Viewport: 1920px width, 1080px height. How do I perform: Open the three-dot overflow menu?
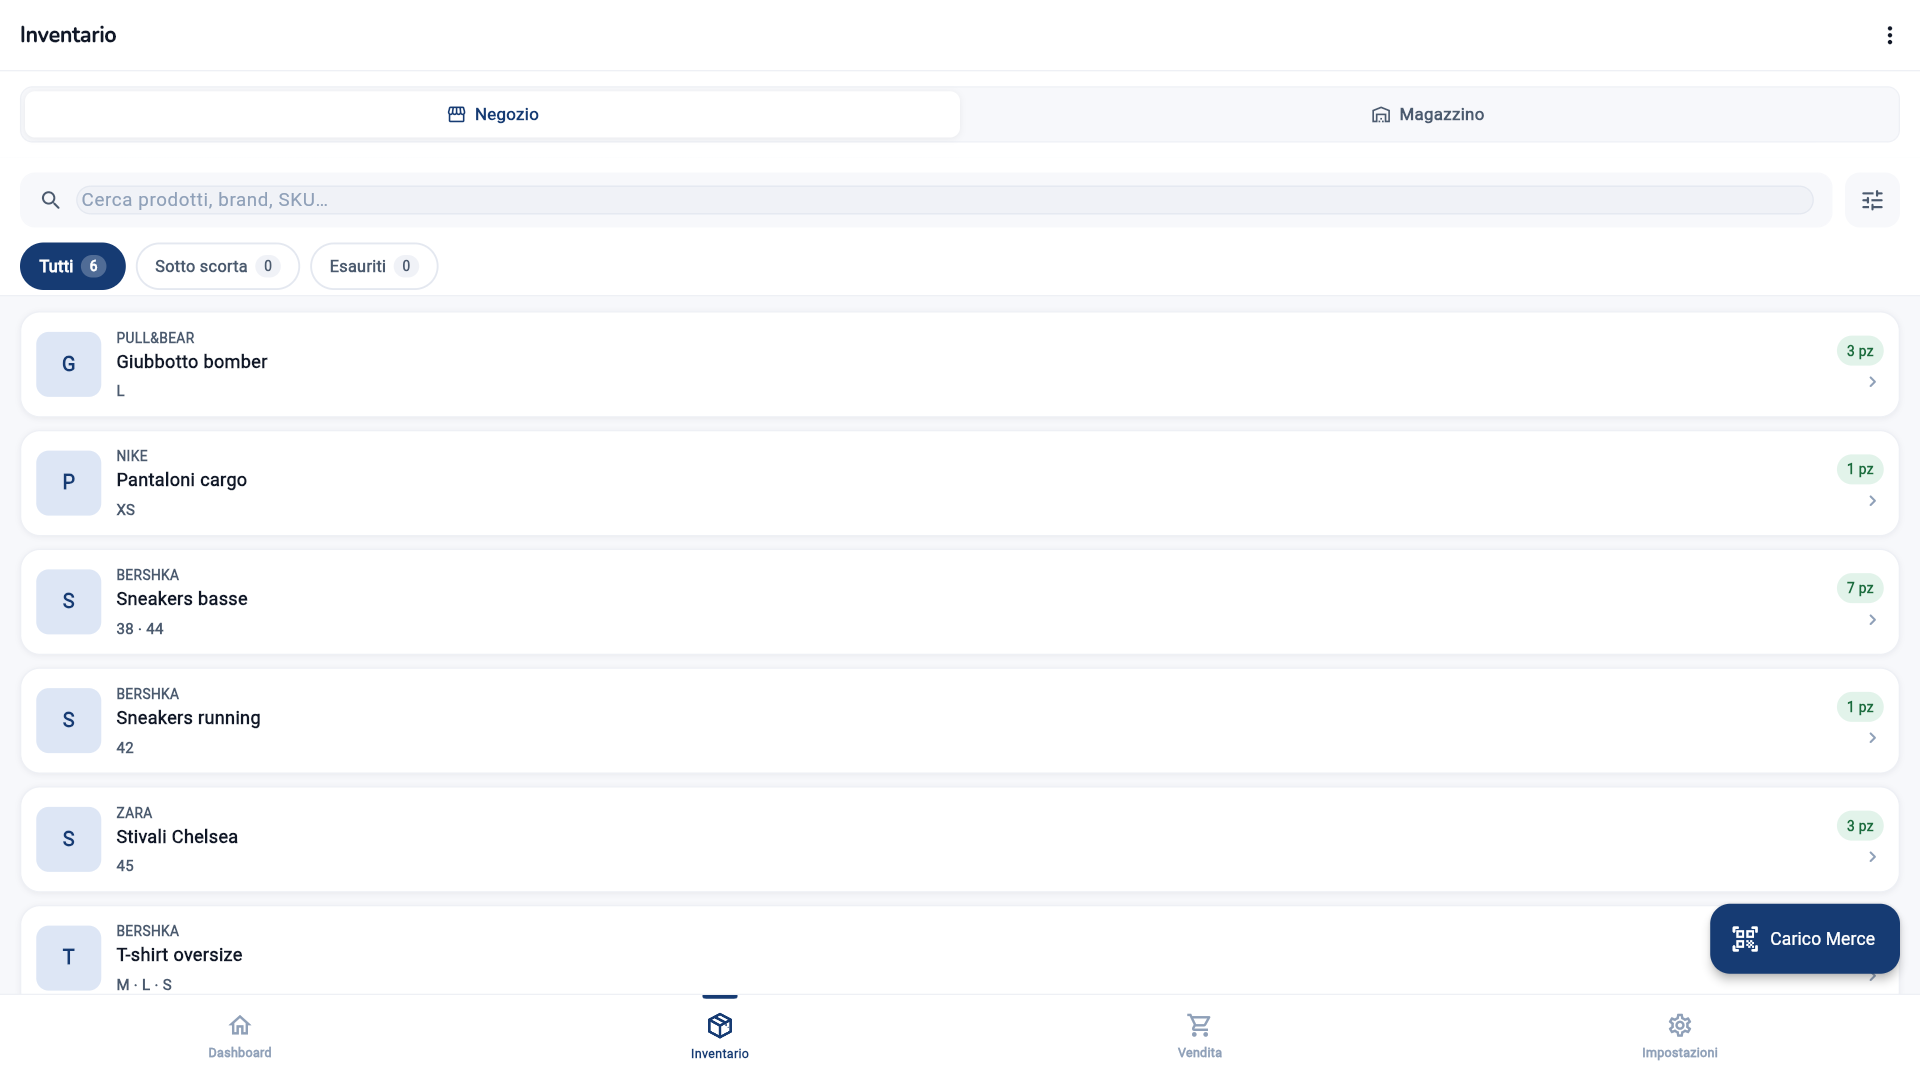tap(1889, 35)
